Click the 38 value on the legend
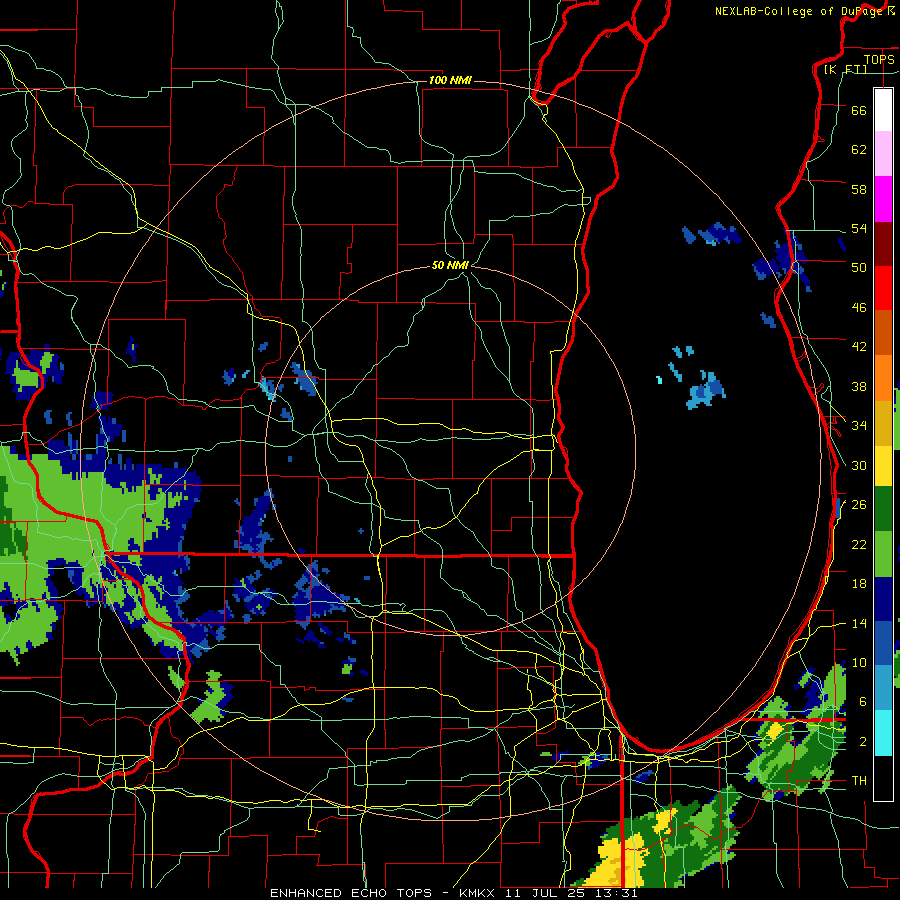The width and height of the screenshot is (900, 900). tap(859, 386)
